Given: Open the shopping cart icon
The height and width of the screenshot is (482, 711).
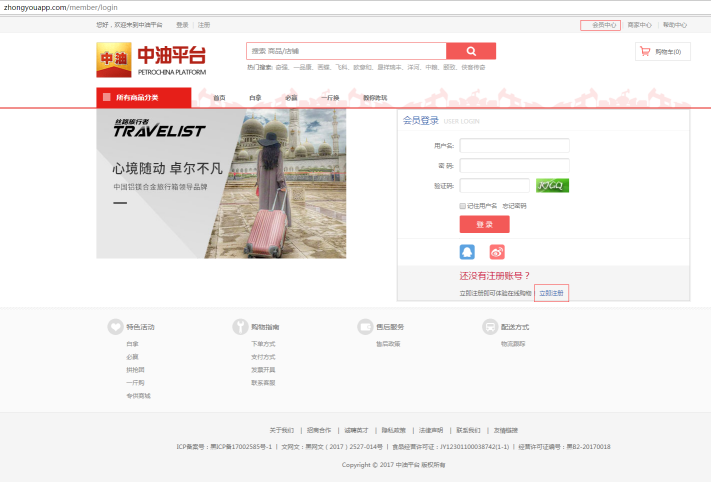Looking at the screenshot, I should 645,51.
